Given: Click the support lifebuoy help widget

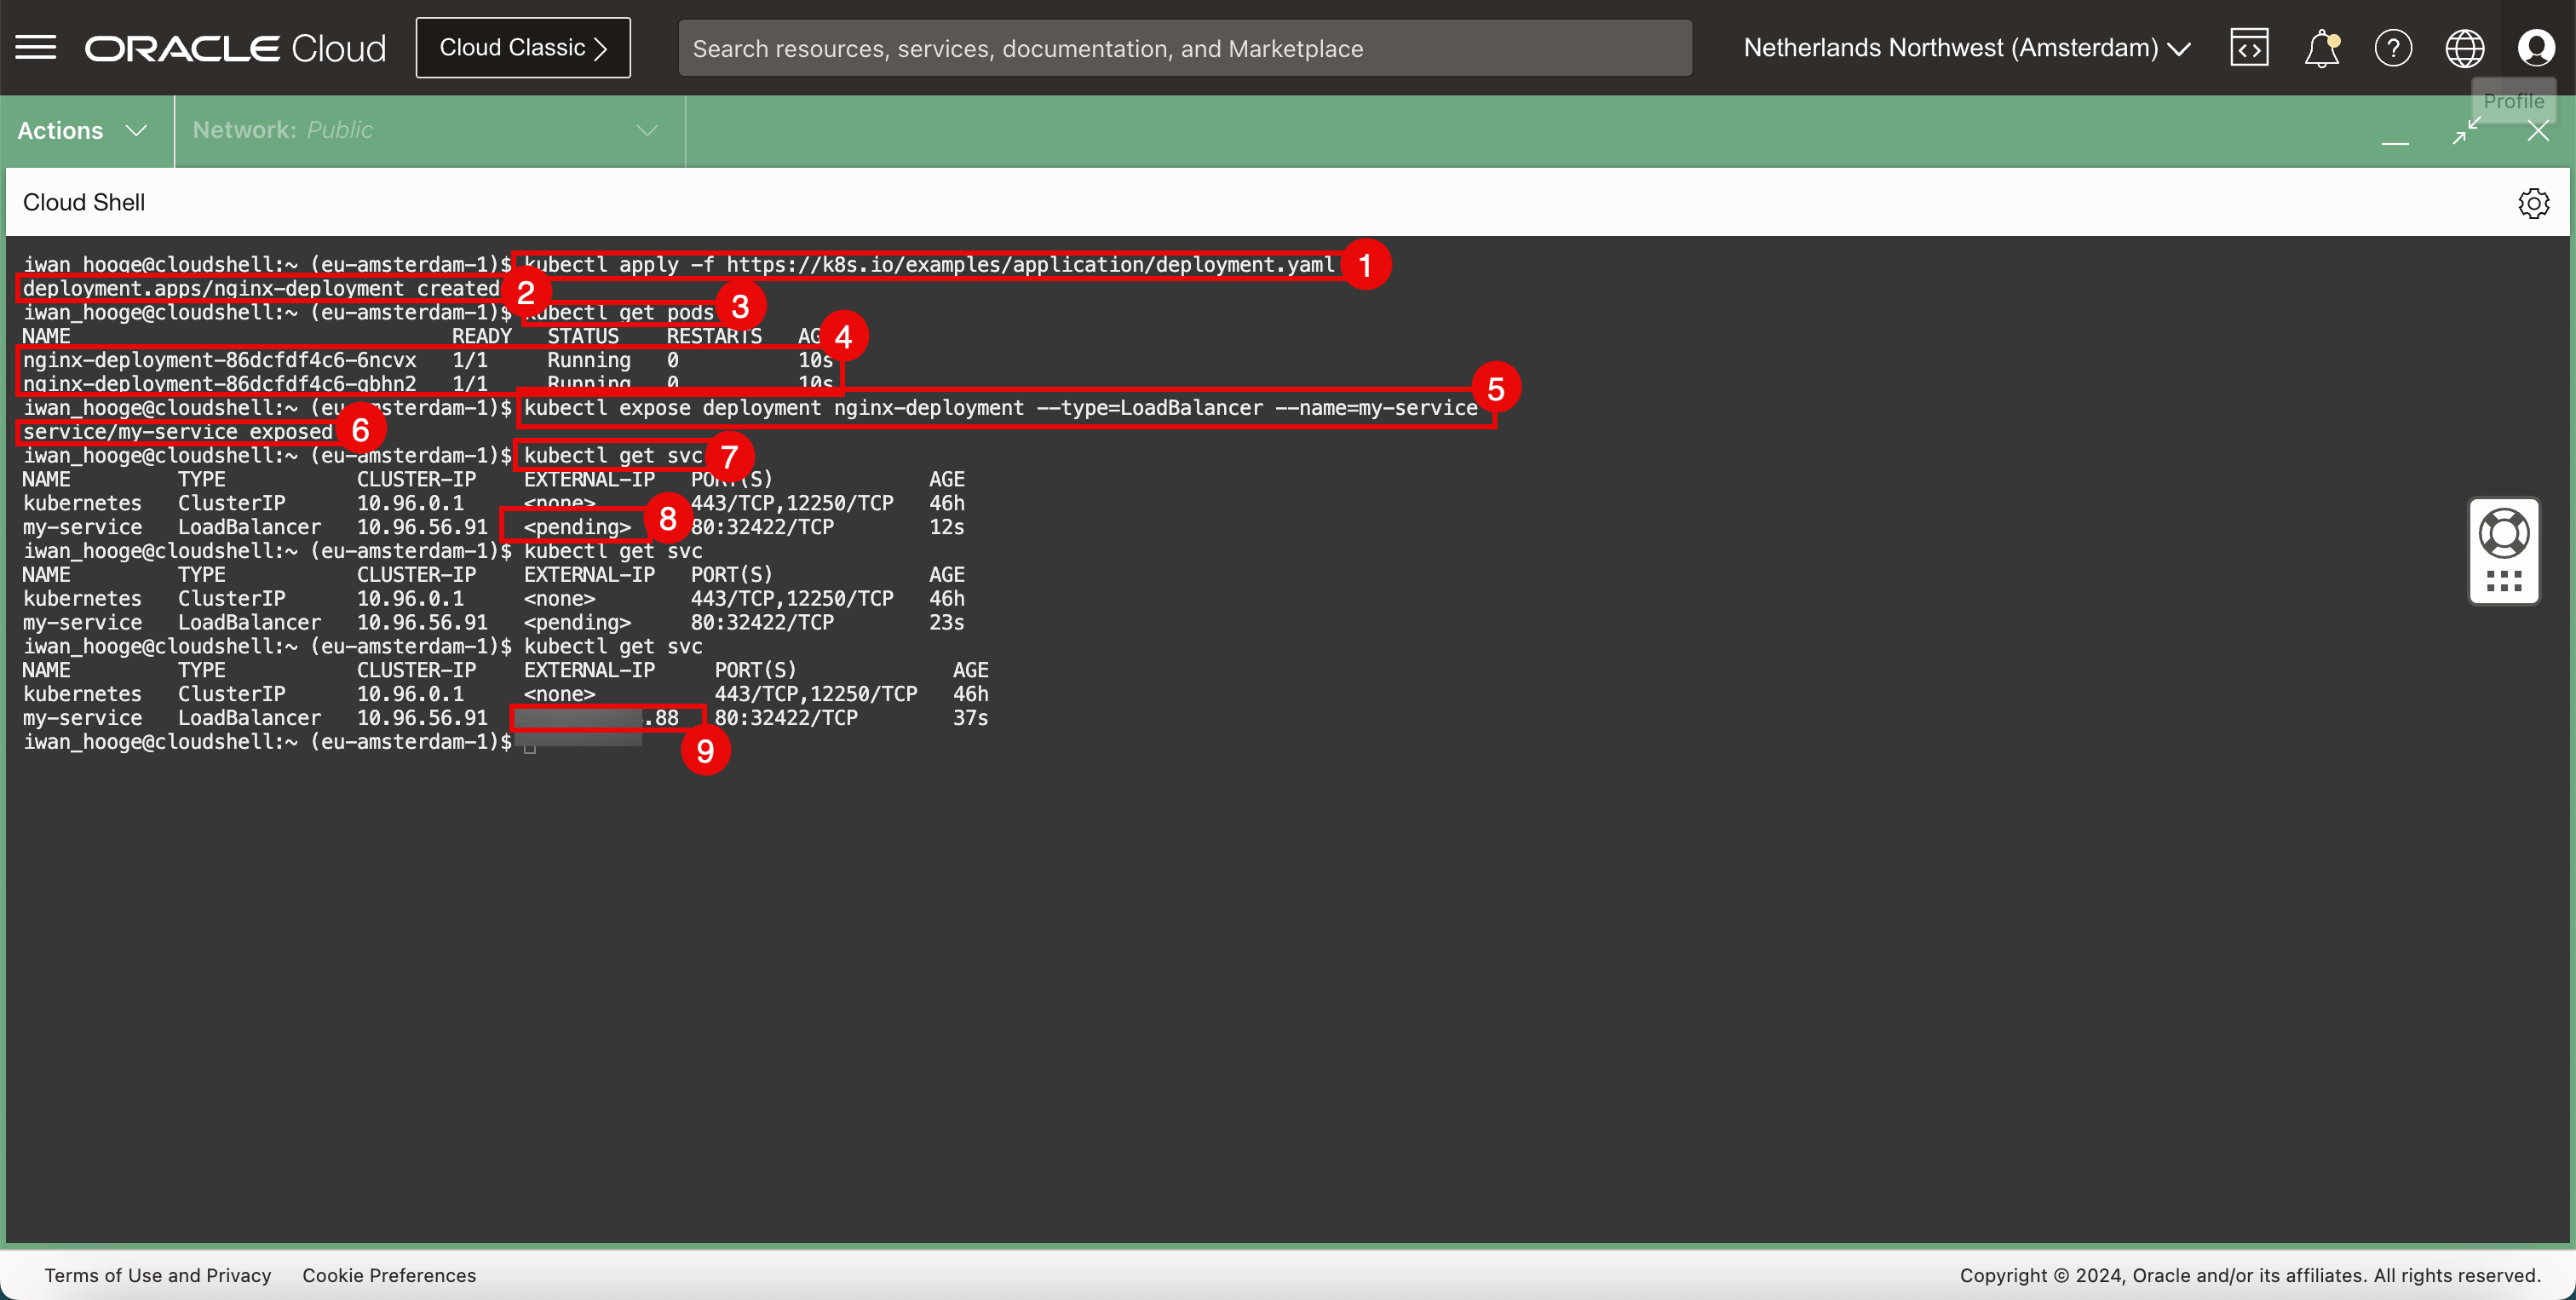Looking at the screenshot, I should pyautogui.click(x=2504, y=533).
